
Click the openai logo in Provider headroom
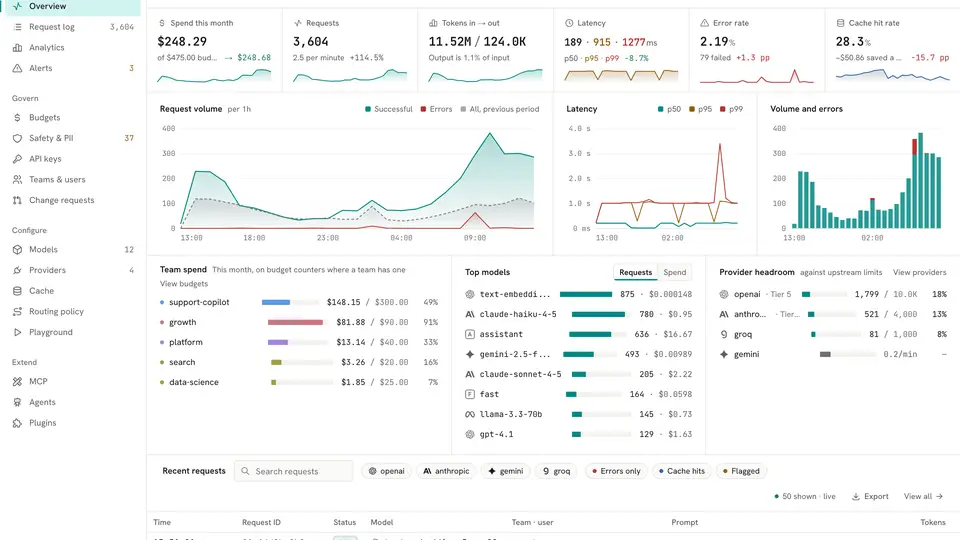point(724,294)
